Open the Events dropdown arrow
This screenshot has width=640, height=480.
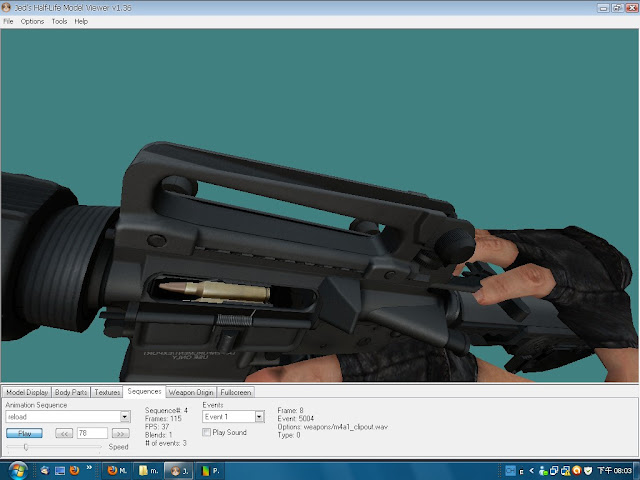[259, 417]
